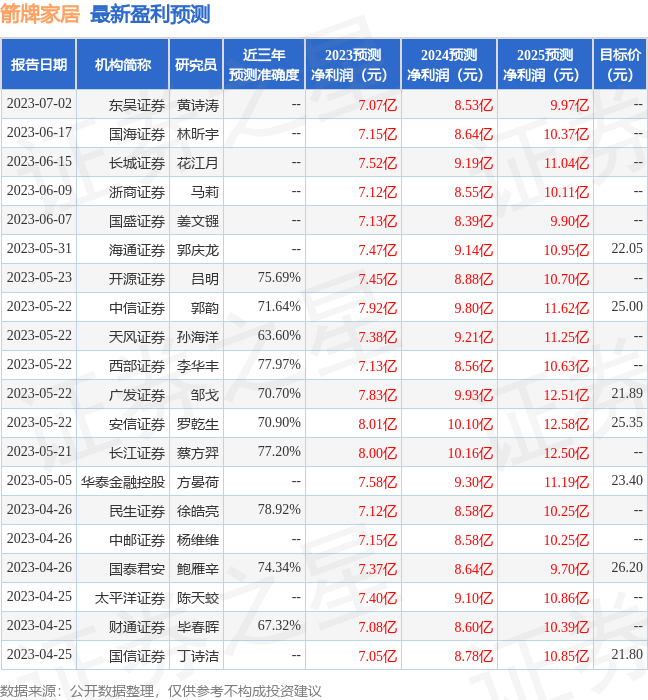Click accuracy value 63.60%
Screen dimensions: 648x700
[x=279, y=336]
